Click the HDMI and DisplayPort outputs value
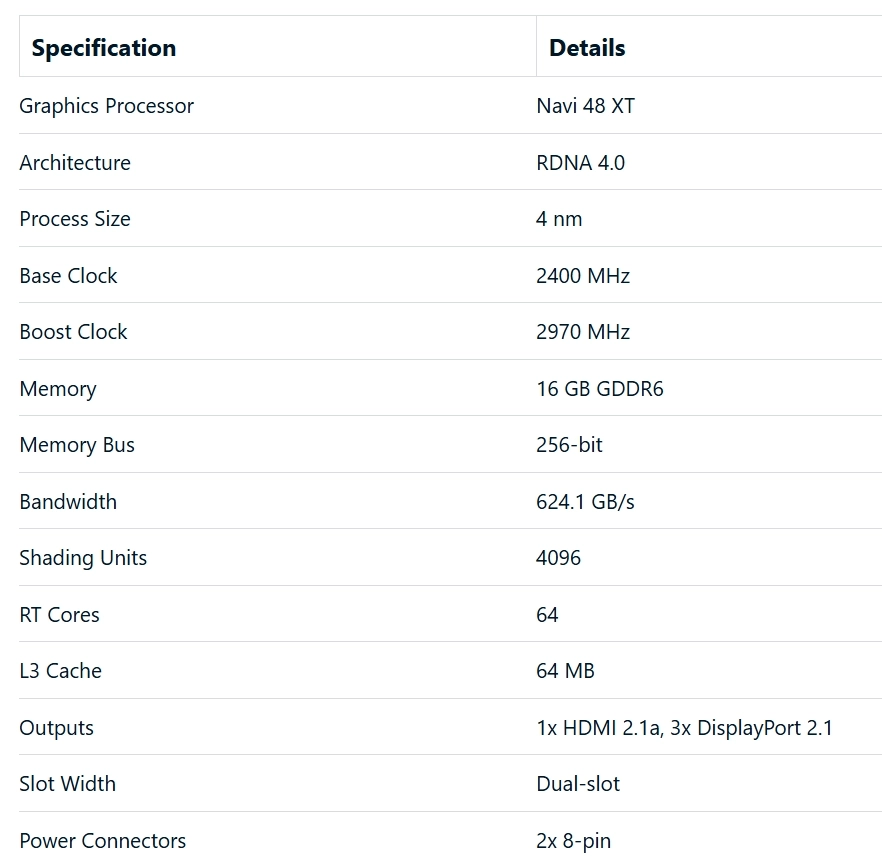 (x=684, y=728)
